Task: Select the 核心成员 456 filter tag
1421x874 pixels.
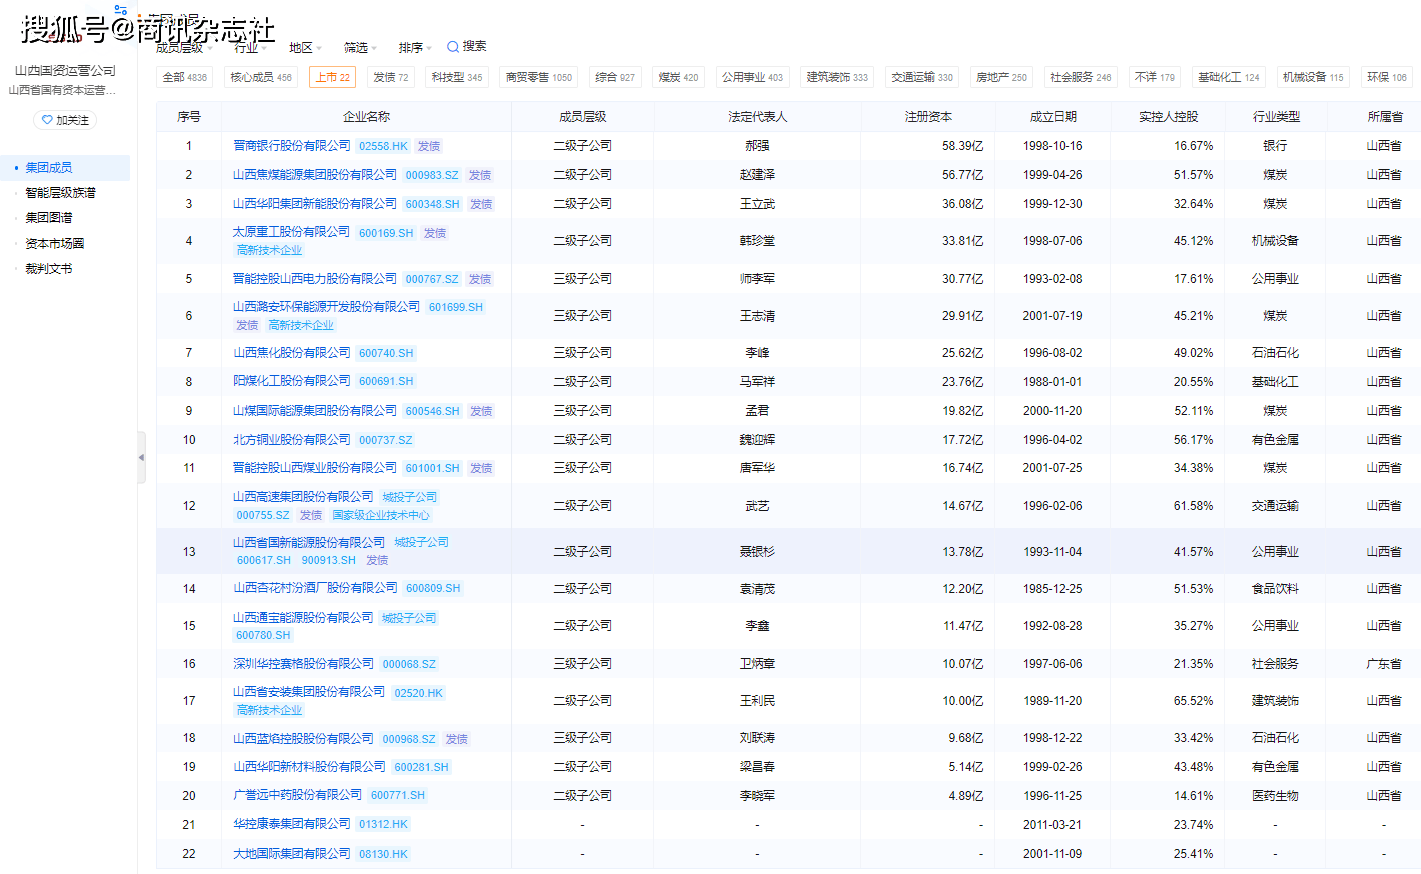Action: pos(261,77)
